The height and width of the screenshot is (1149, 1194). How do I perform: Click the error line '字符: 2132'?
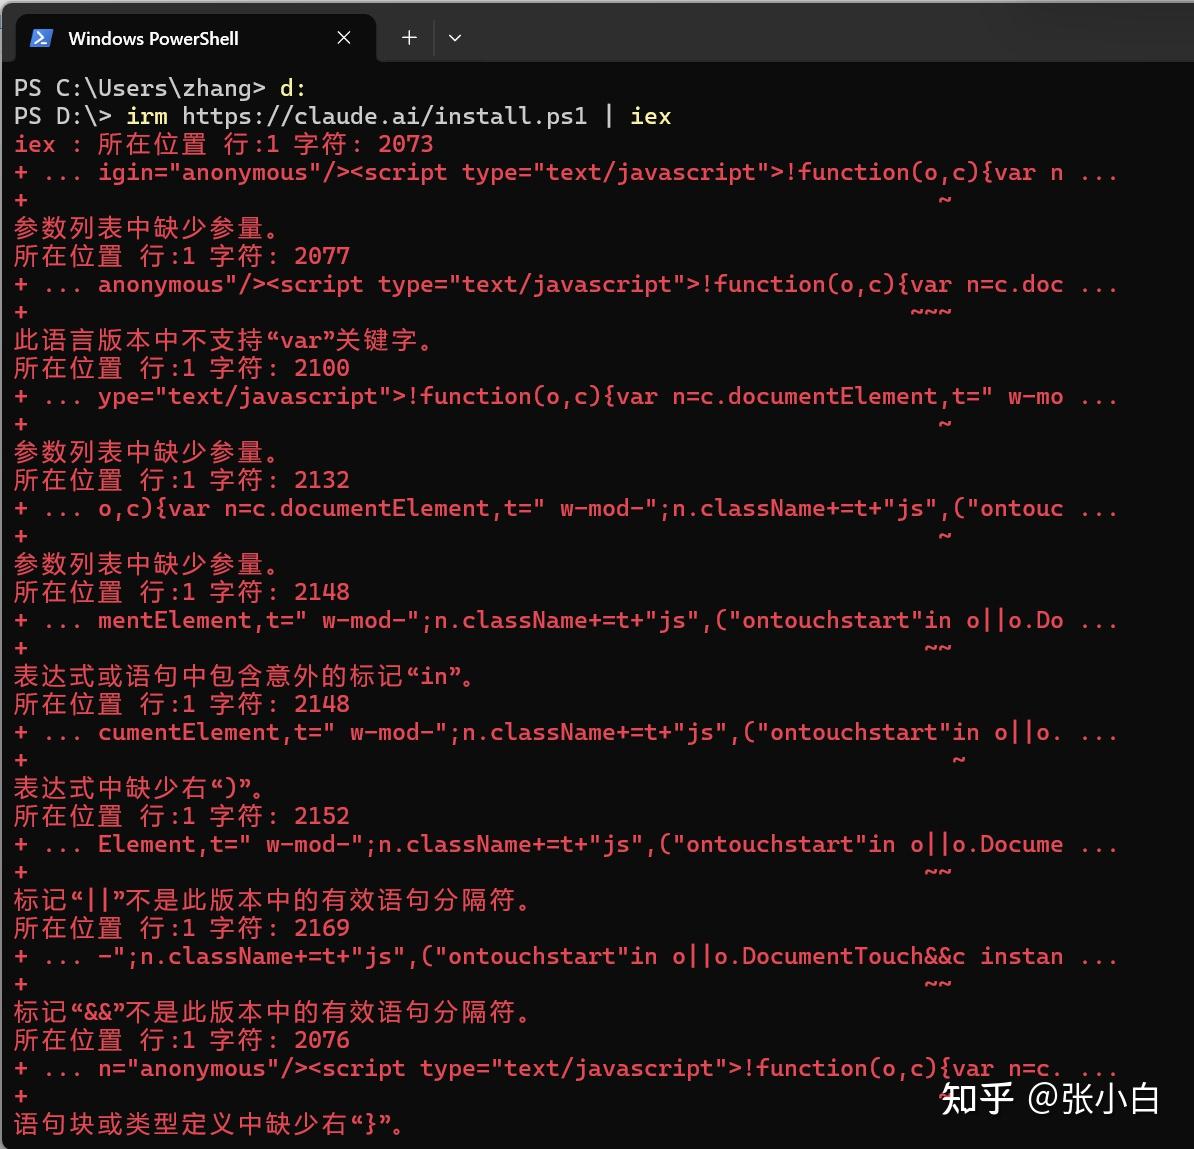click(181, 480)
